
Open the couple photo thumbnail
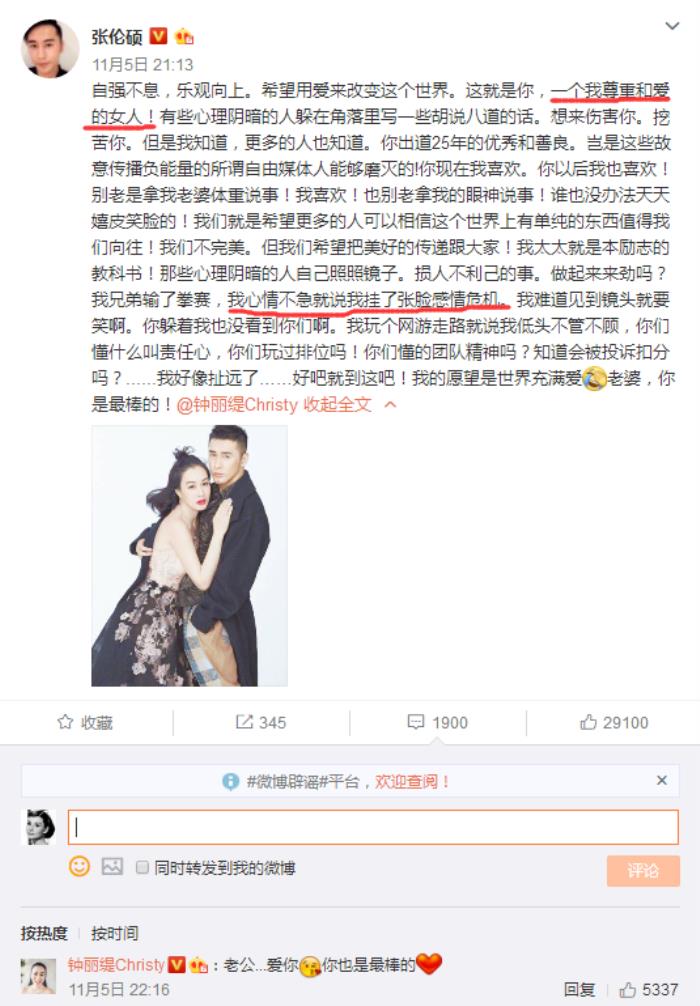click(189, 556)
